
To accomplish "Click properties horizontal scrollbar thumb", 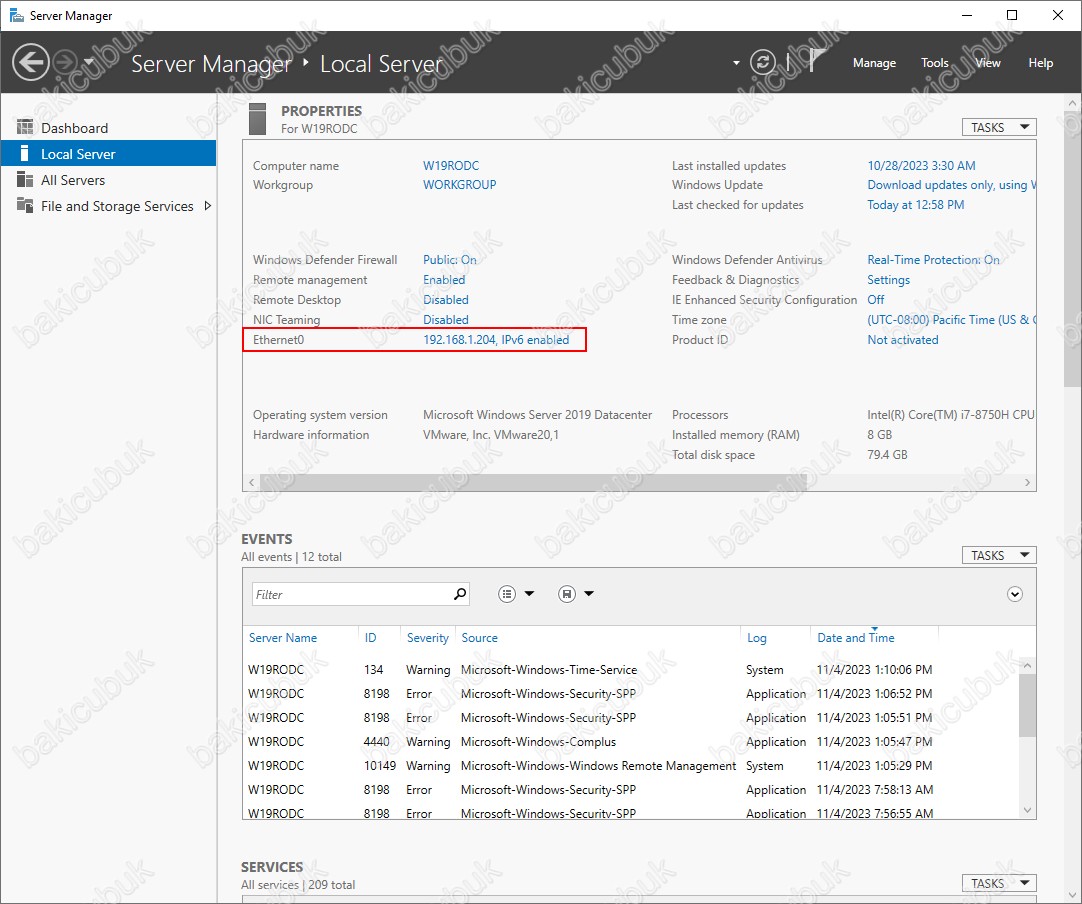I will click(x=533, y=482).
